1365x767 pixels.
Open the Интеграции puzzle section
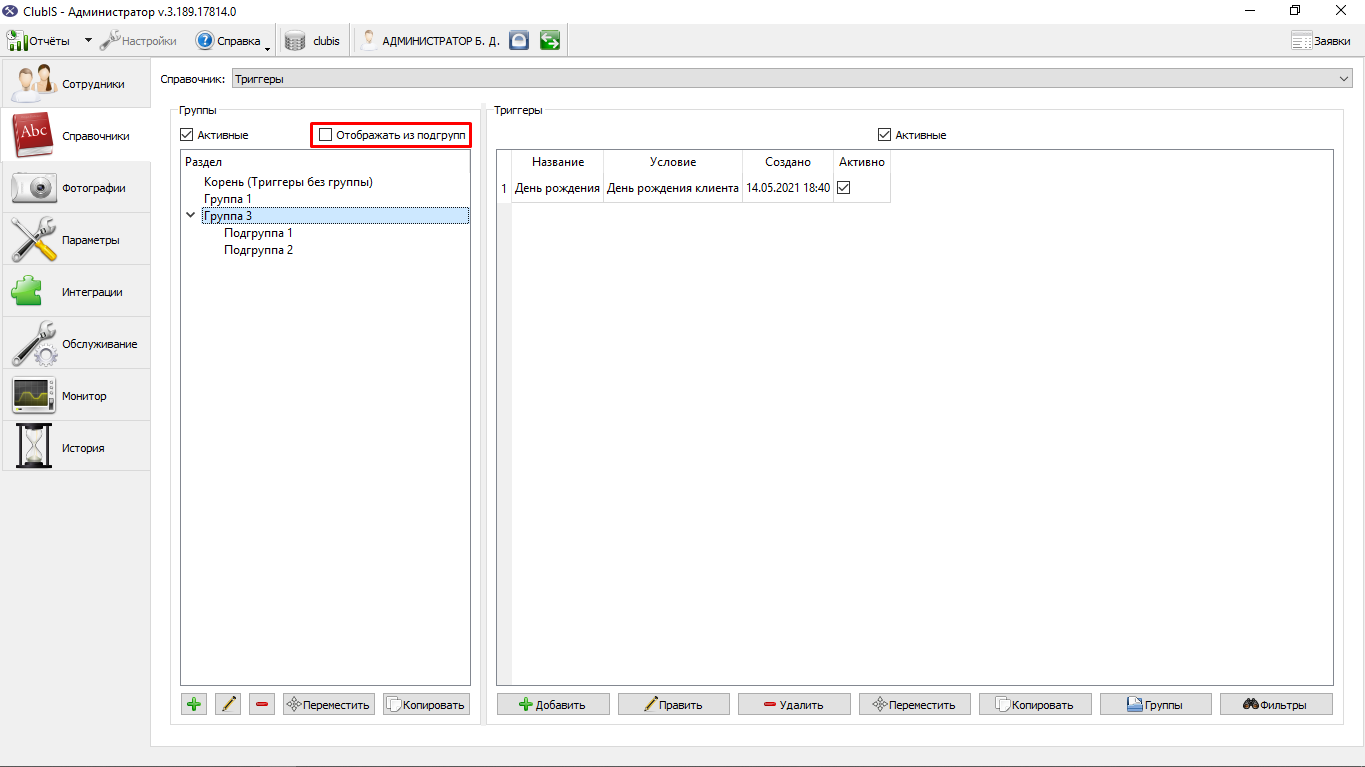[76, 291]
